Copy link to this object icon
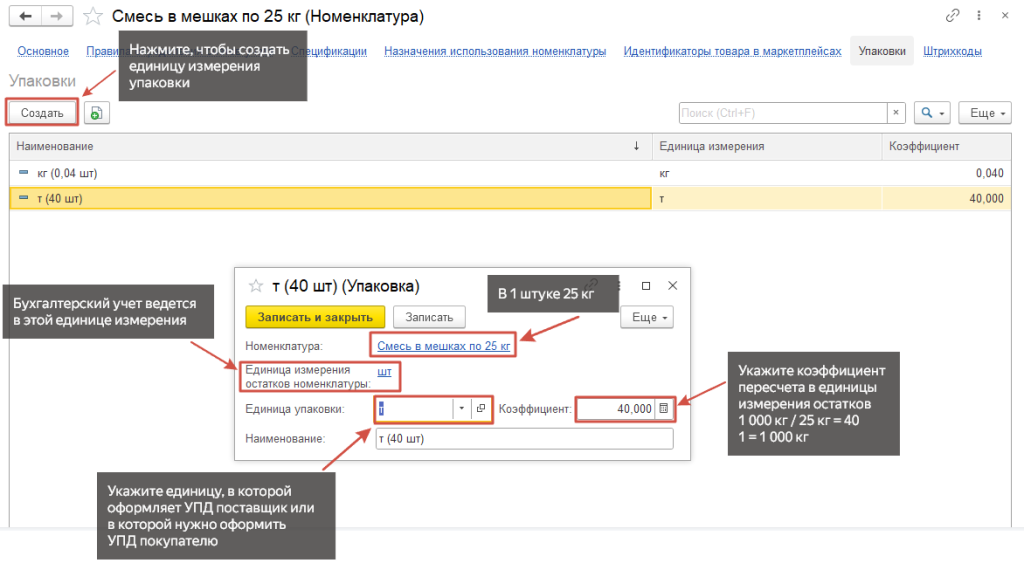This screenshot has width=1024, height=563. [953, 16]
